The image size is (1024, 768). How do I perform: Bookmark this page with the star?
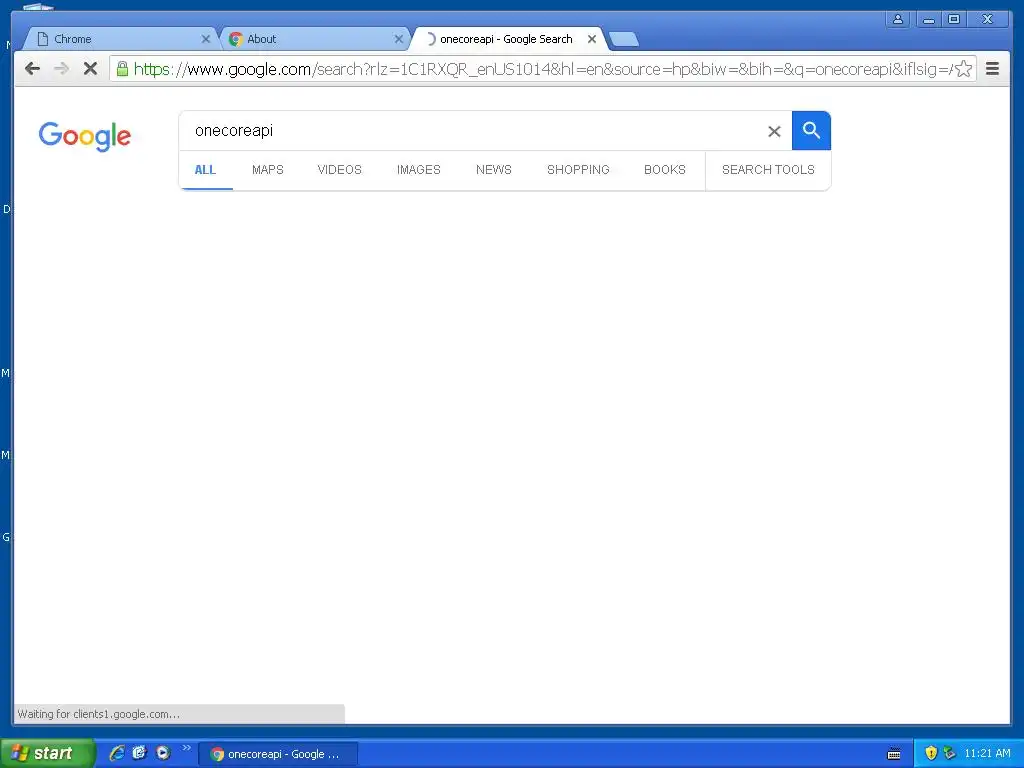(963, 69)
